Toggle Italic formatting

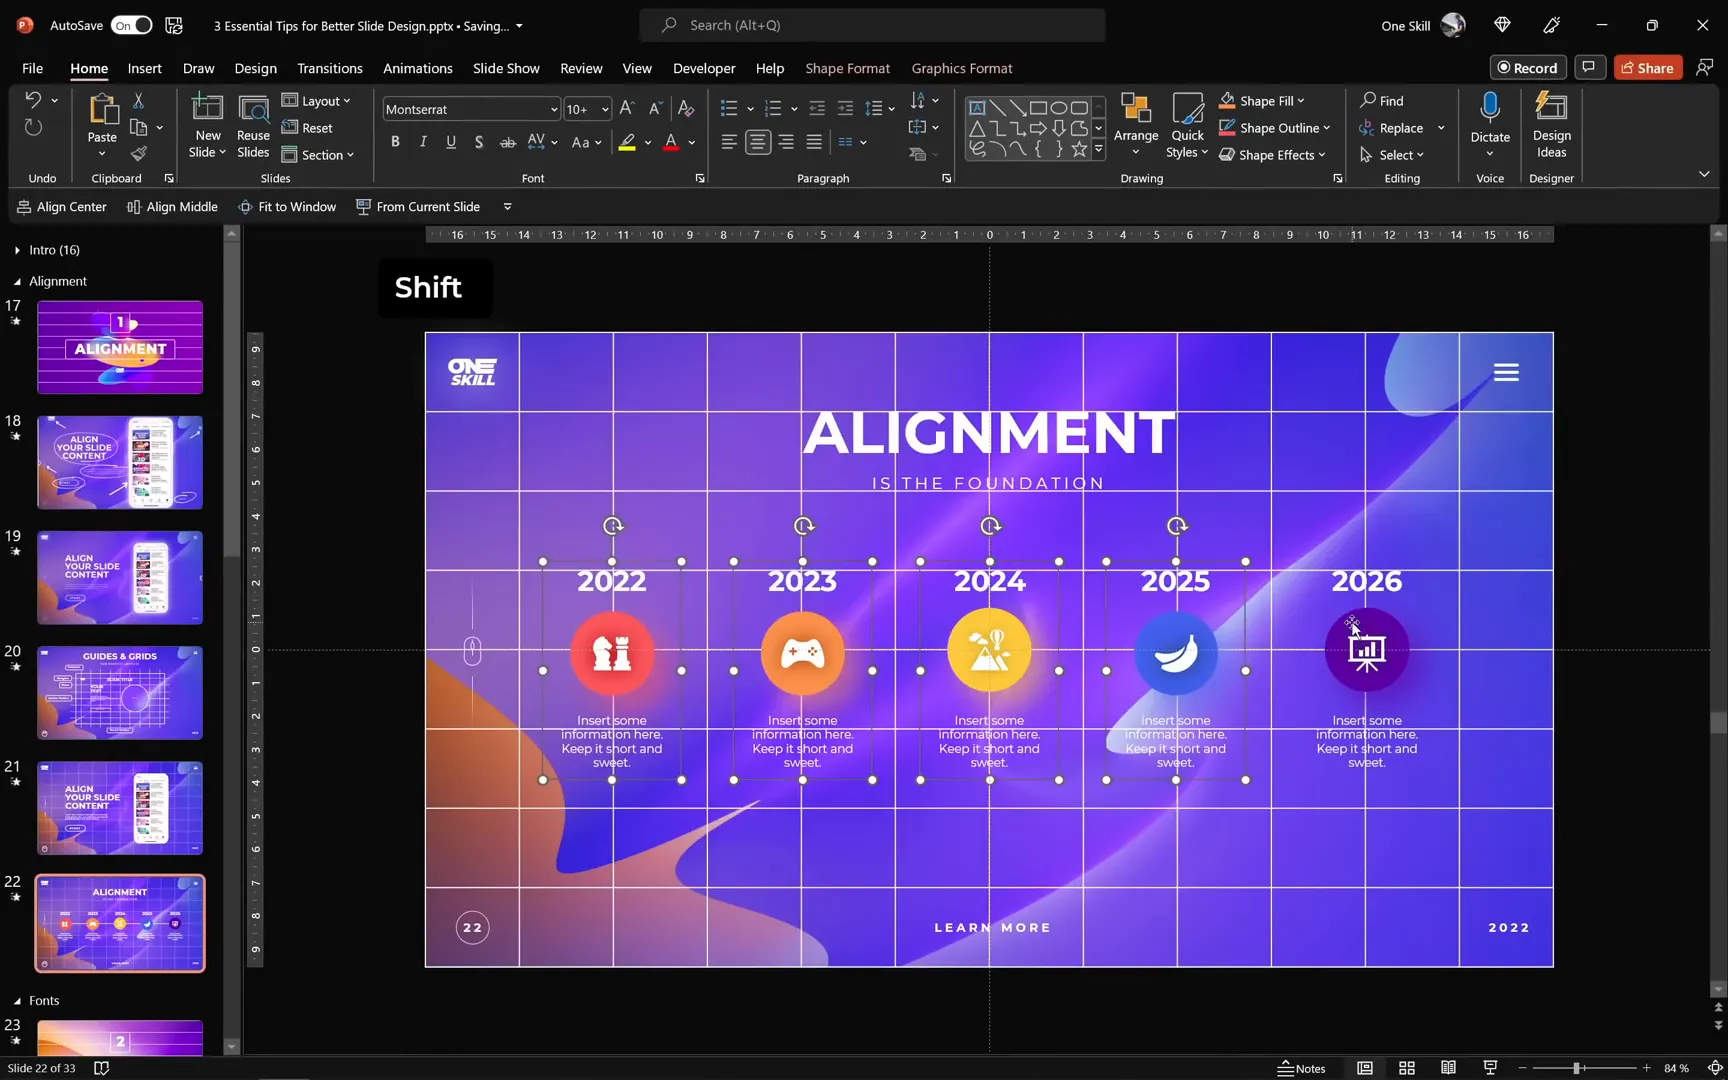tap(423, 142)
